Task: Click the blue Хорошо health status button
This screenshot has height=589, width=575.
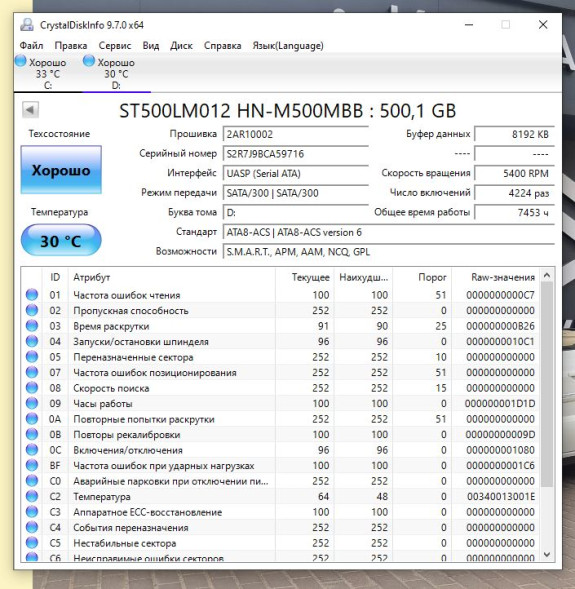Action: [x=61, y=170]
